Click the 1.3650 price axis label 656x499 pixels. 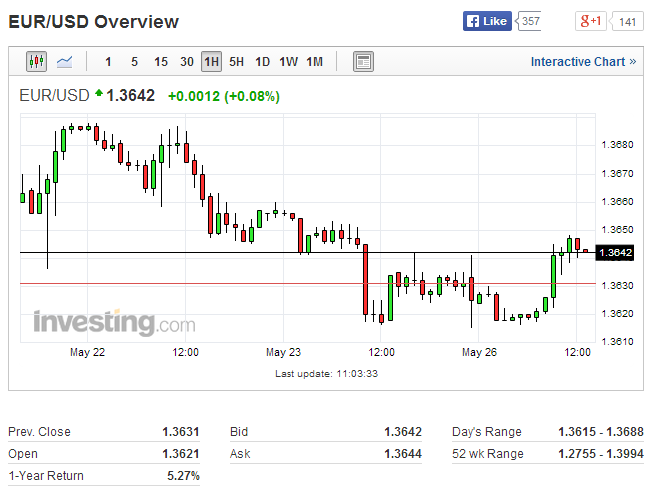(618, 230)
